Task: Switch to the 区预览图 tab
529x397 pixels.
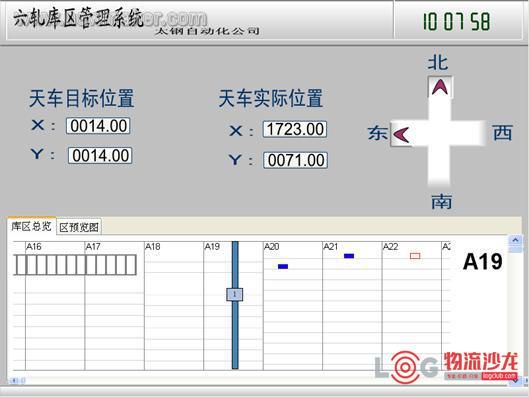Action: point(79,227)
